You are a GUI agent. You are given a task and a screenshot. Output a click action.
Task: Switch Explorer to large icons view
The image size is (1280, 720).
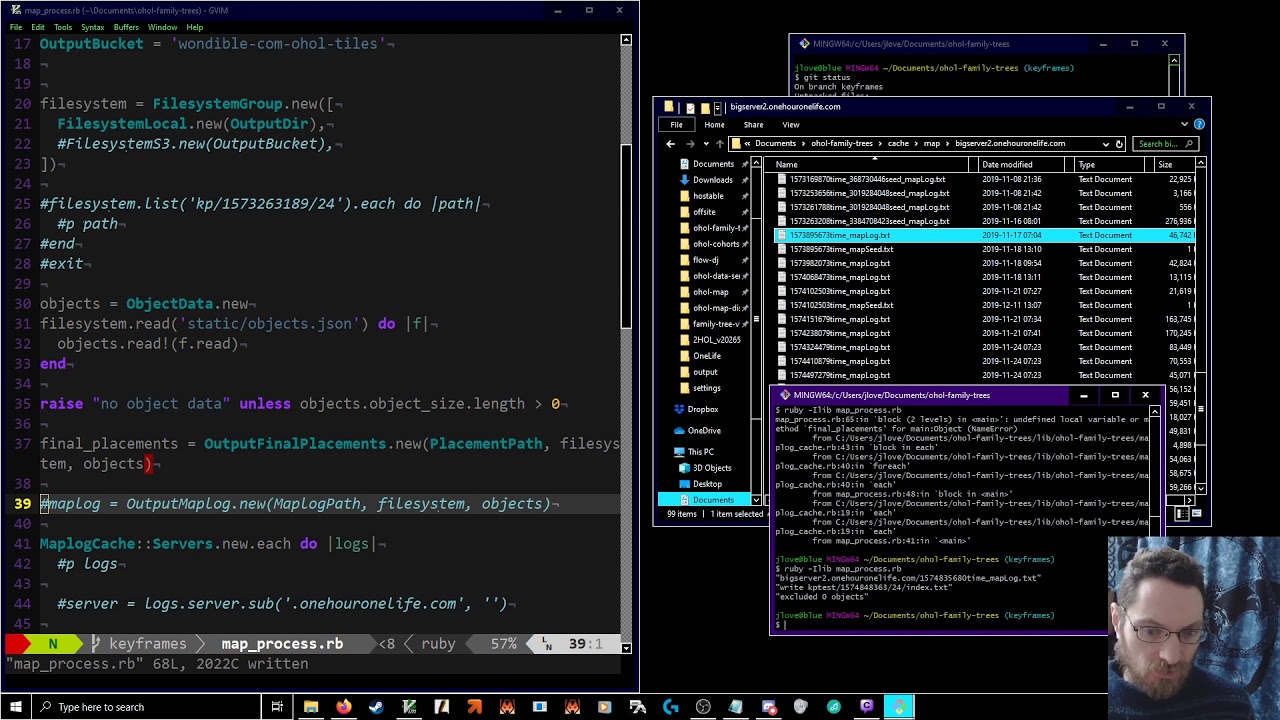click(x=1196, y=514)
